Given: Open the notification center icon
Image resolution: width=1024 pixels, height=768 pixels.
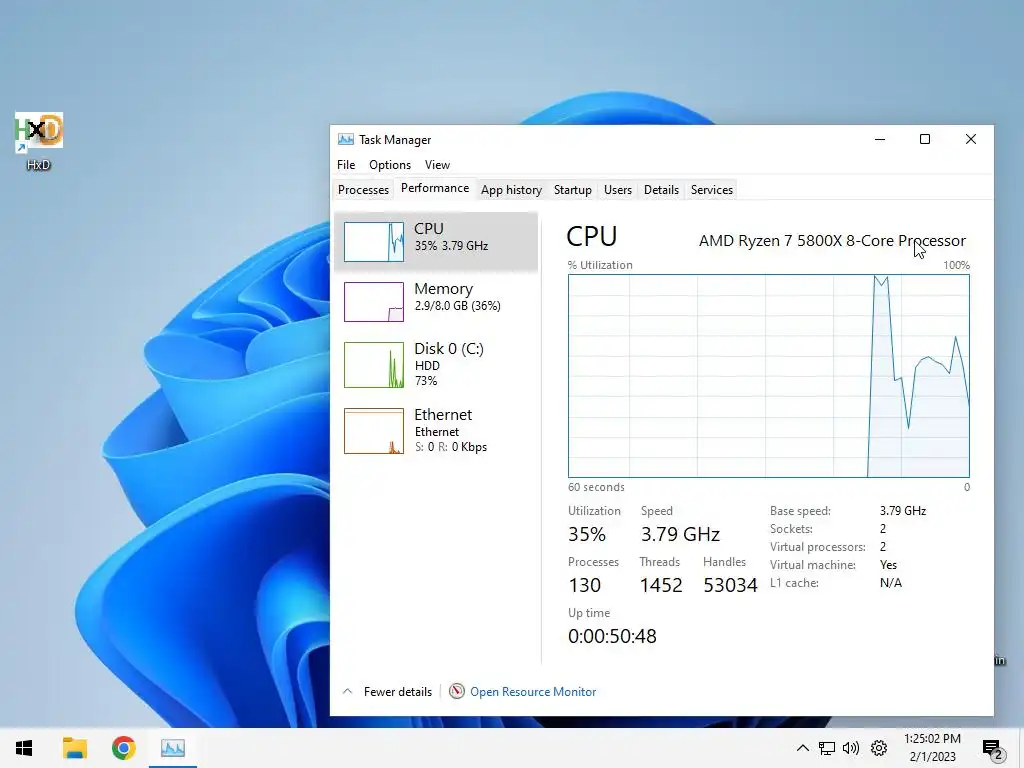Looking at the screenshot, I should [992, 749].
